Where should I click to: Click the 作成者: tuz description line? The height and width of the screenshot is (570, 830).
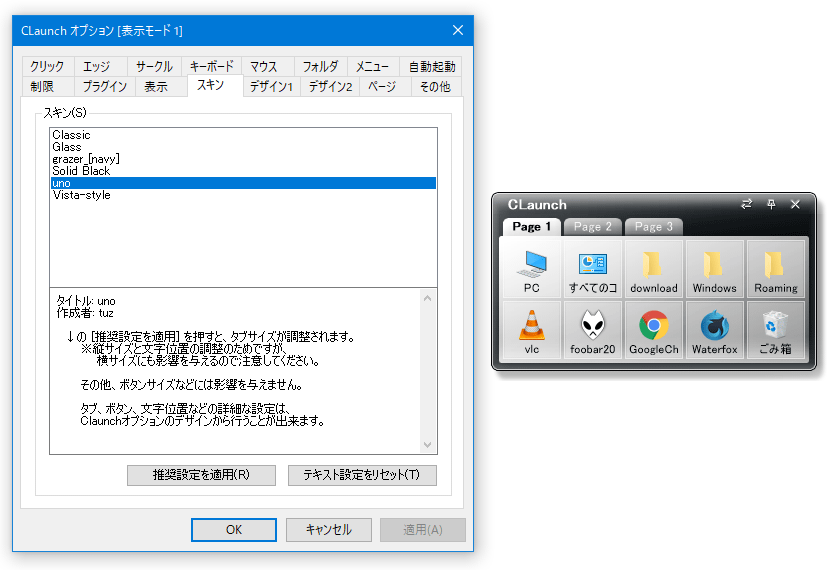click(85, 313)
